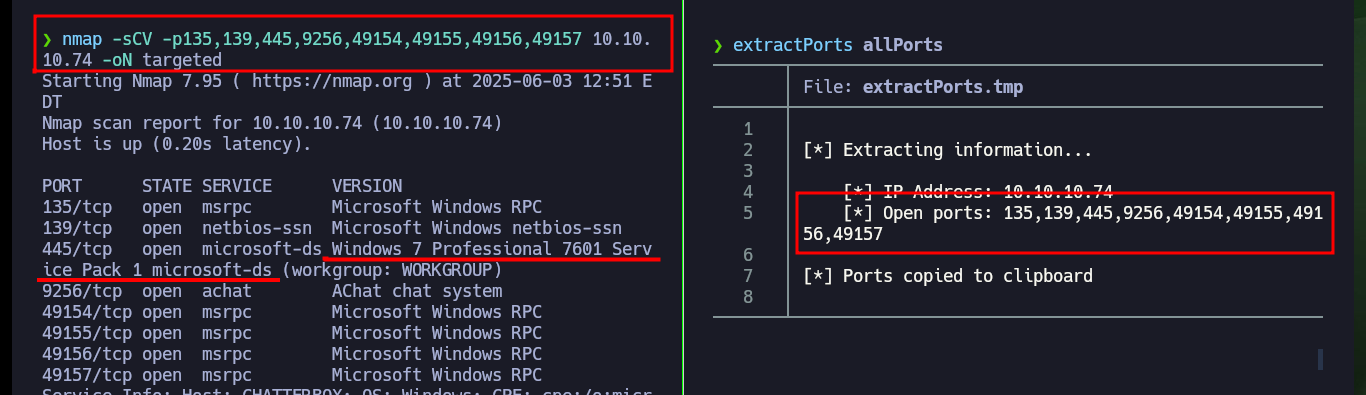1366x395 pixels.
Task: Click the extractPorts prompt arrow
Action: pyautogui.click(x=718, y=46)
